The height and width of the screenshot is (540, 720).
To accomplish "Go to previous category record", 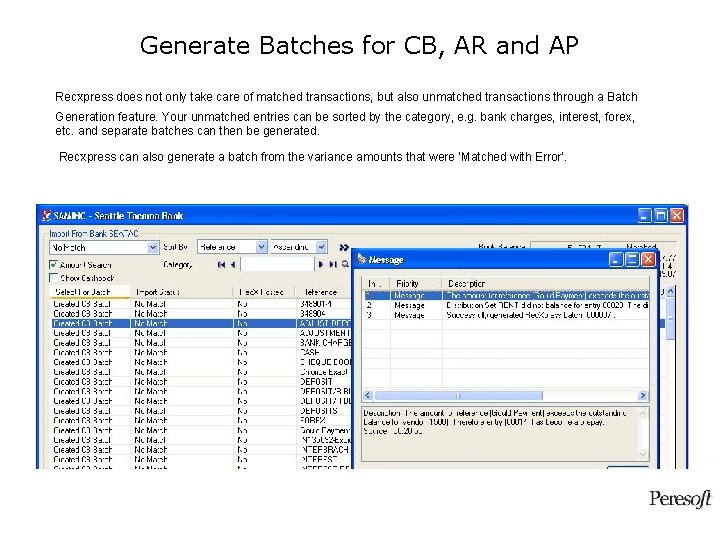I will tap(233, 264).
